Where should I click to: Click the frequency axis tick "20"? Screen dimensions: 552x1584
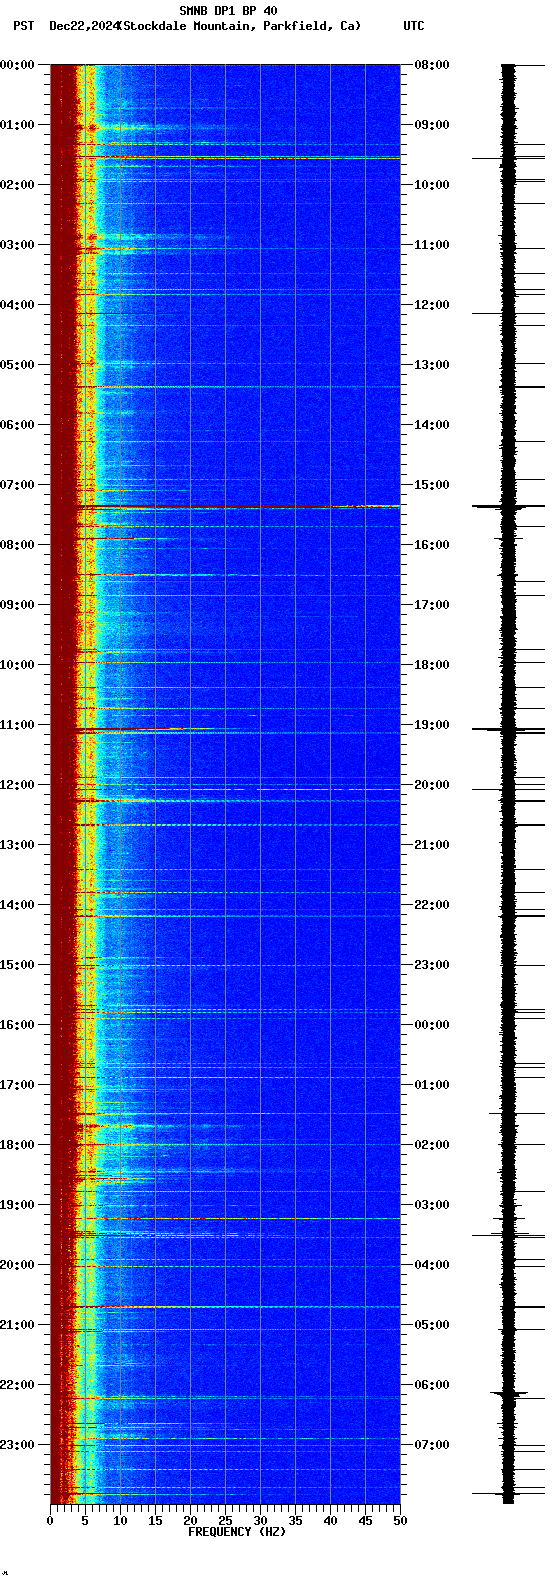click(x=190, y=1521)
